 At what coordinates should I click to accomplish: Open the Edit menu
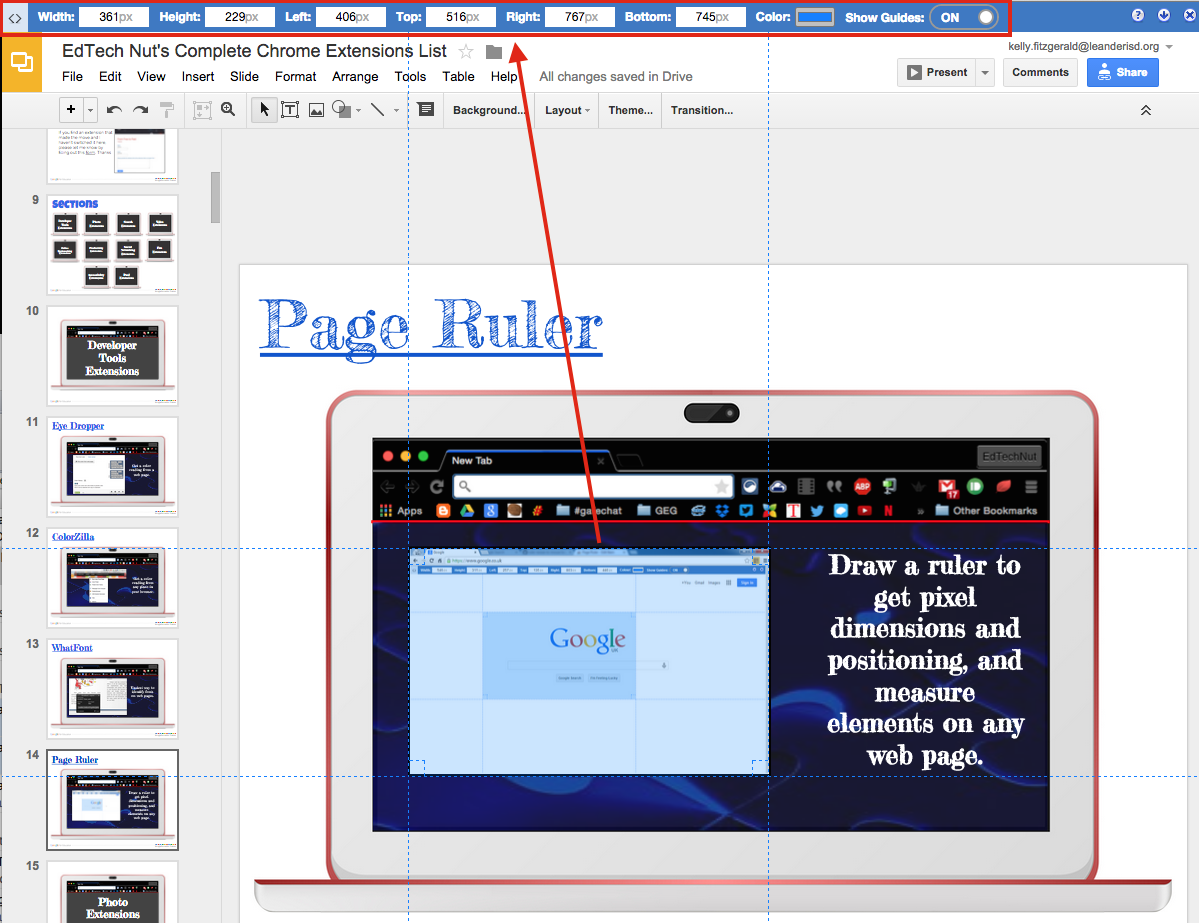pos(110,76)
